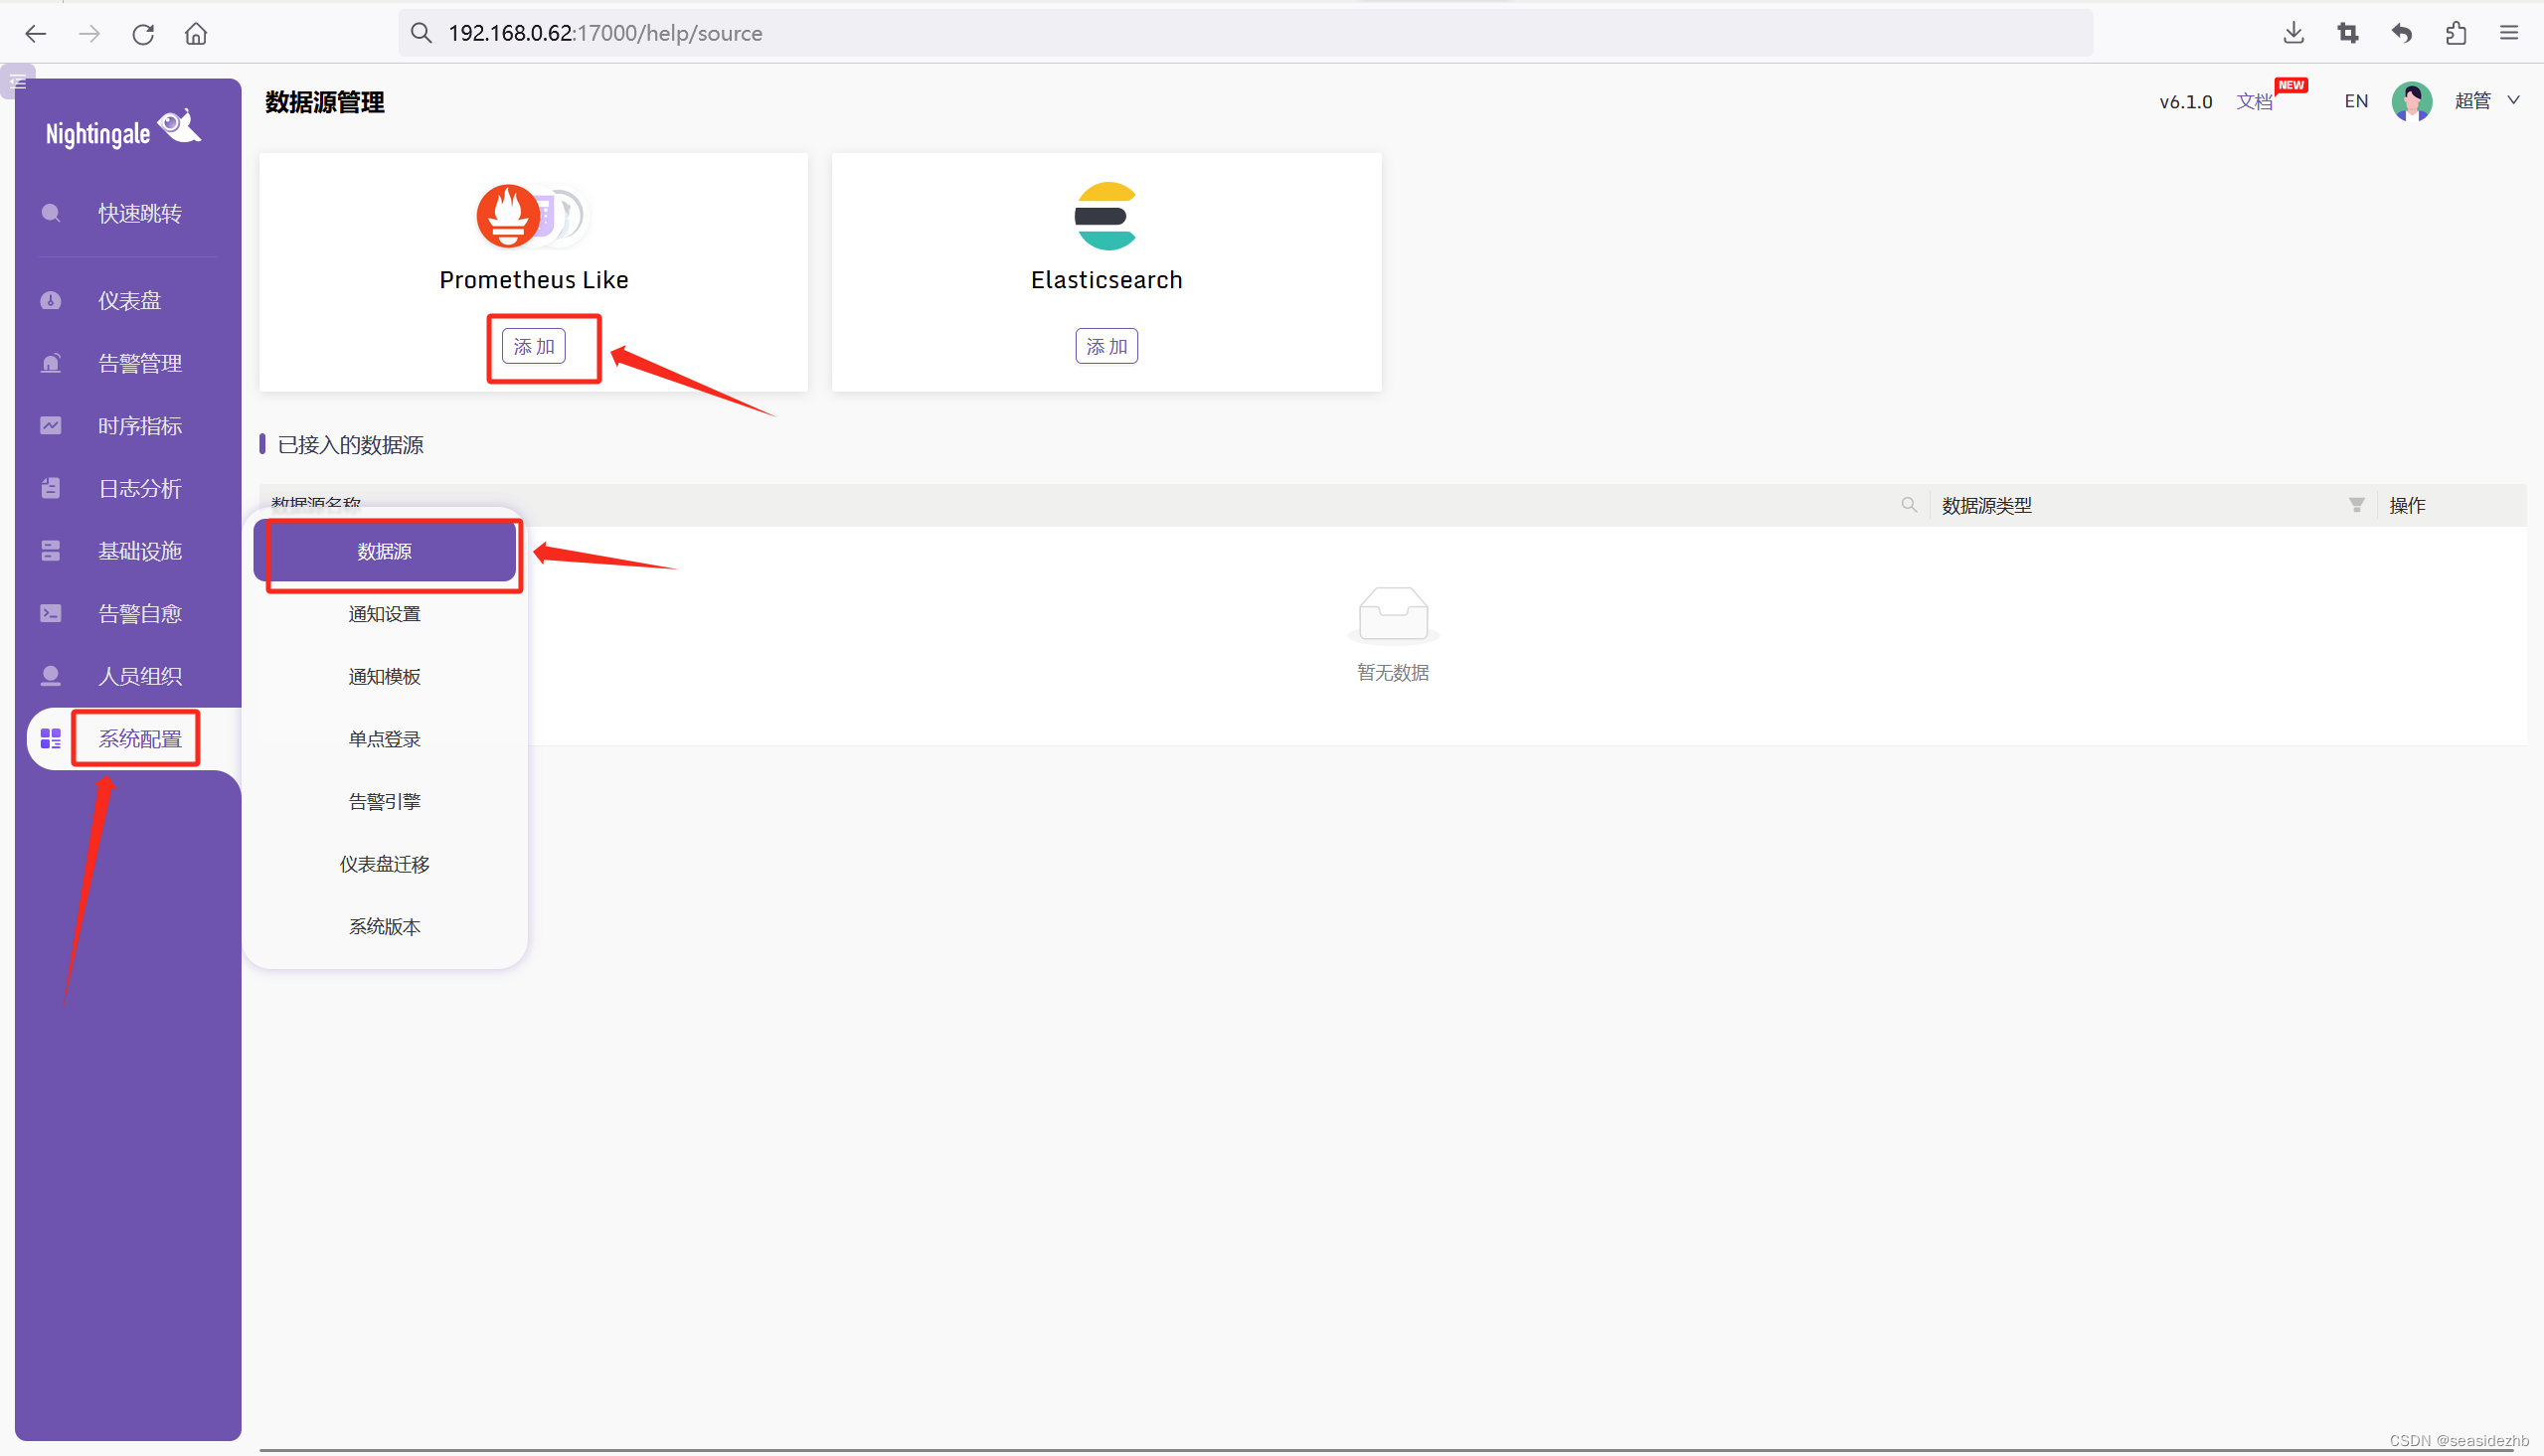The width and height of the screenshot is (2544, 1456).
Task: Click 人员组织 personnel organization icon
Action: pyautogui.click(x=49, y=676)
